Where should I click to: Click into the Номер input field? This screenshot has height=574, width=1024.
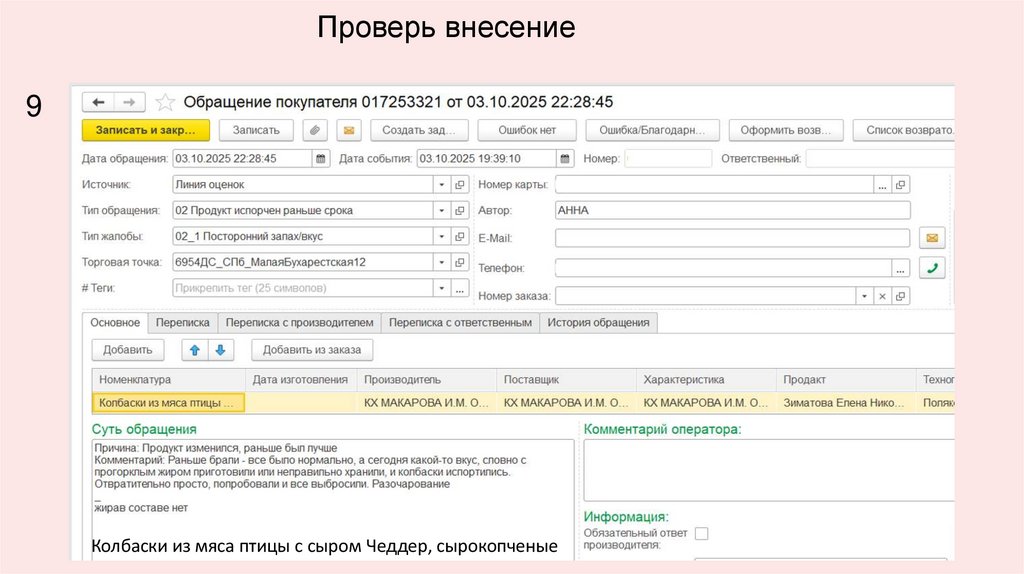pyautogui.click(x=667, y=159)
